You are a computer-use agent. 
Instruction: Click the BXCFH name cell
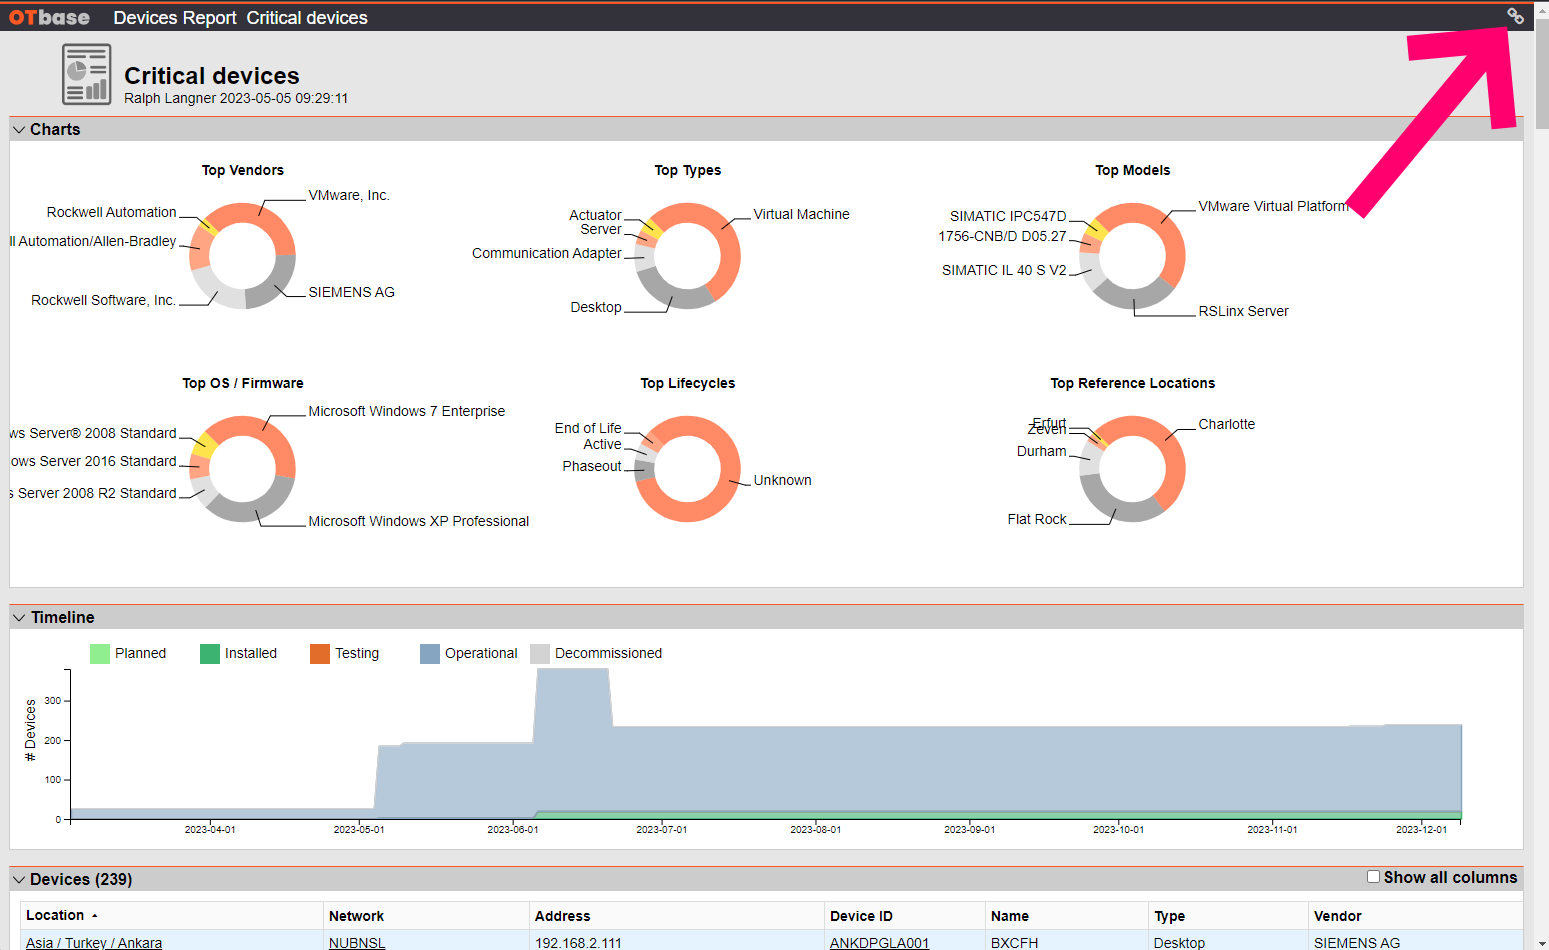(1014, 943)
